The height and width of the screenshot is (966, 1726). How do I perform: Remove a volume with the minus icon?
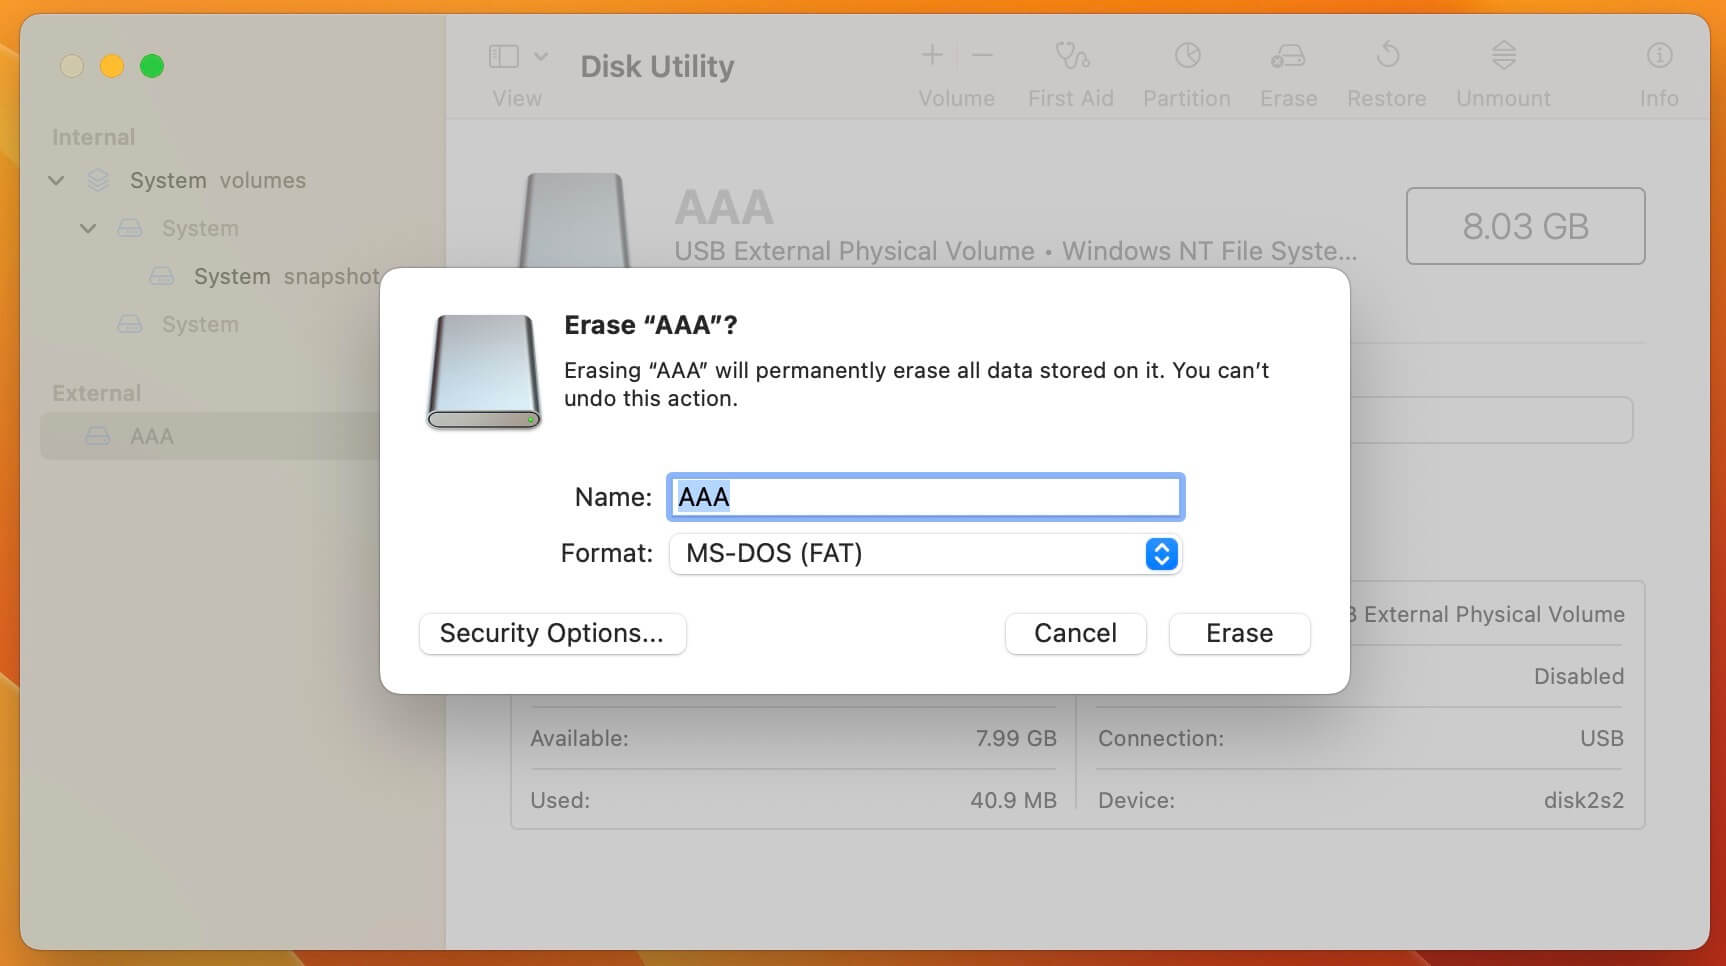point(982,55)
